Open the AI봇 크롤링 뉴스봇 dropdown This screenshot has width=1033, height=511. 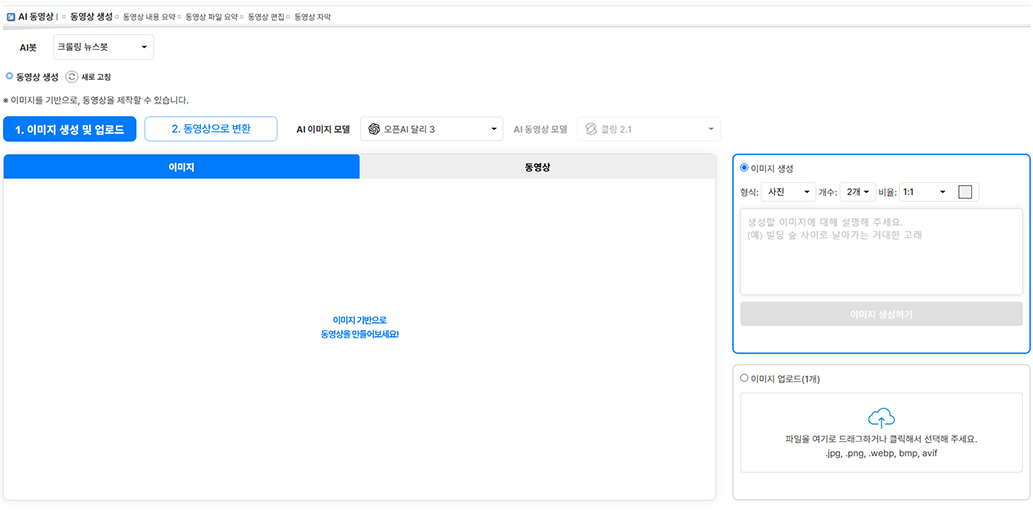[103, 47]
